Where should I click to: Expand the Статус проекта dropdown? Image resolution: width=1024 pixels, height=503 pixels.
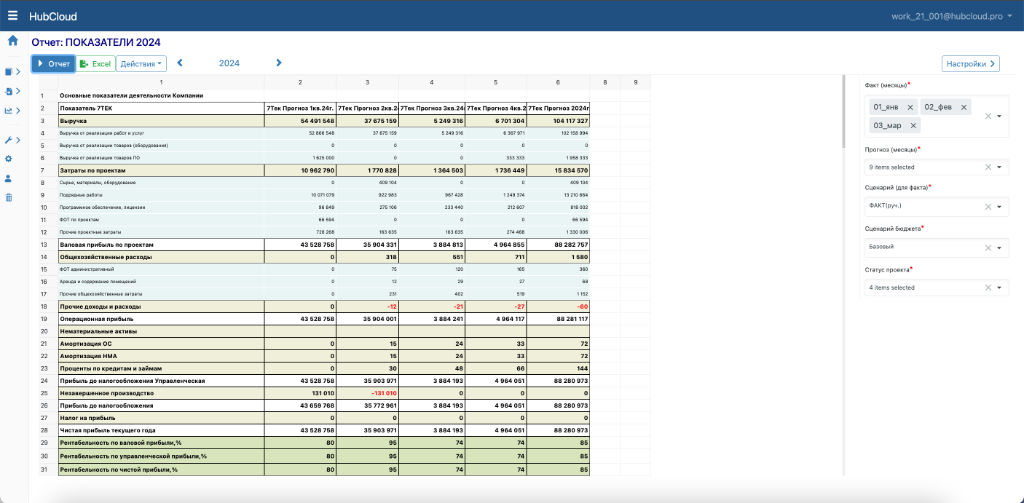[999, 288]
